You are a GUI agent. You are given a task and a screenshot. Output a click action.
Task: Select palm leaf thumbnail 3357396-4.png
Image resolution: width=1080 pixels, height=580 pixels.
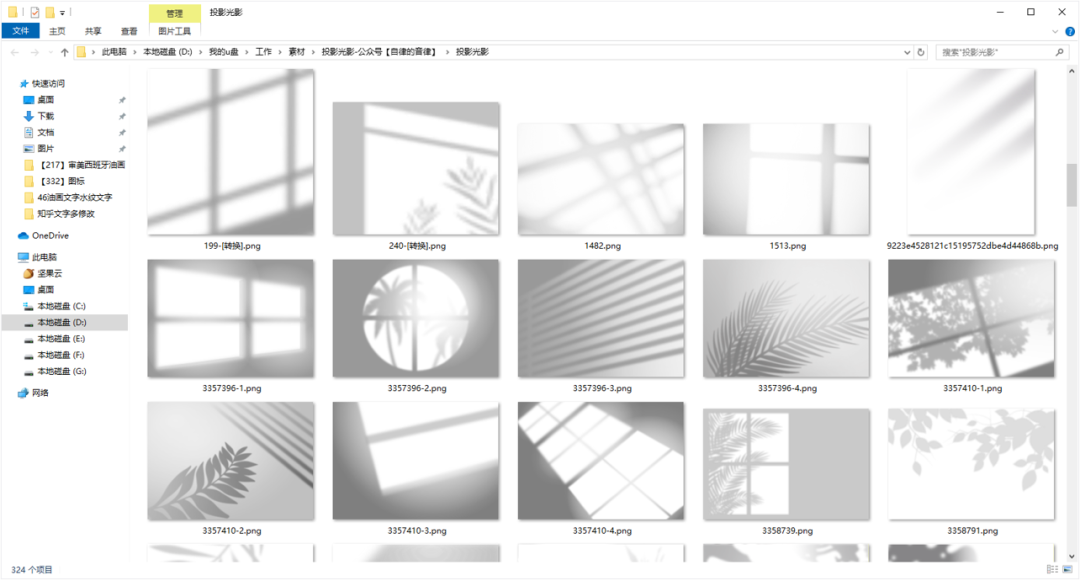787,318
